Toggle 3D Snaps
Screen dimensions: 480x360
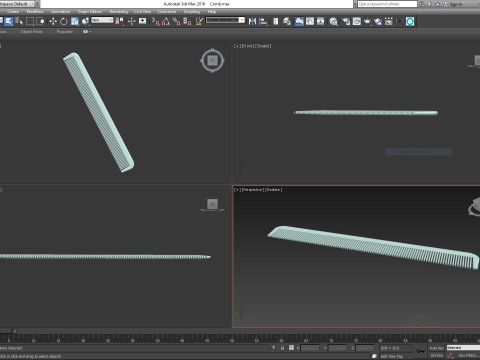(x=155, y=21)
